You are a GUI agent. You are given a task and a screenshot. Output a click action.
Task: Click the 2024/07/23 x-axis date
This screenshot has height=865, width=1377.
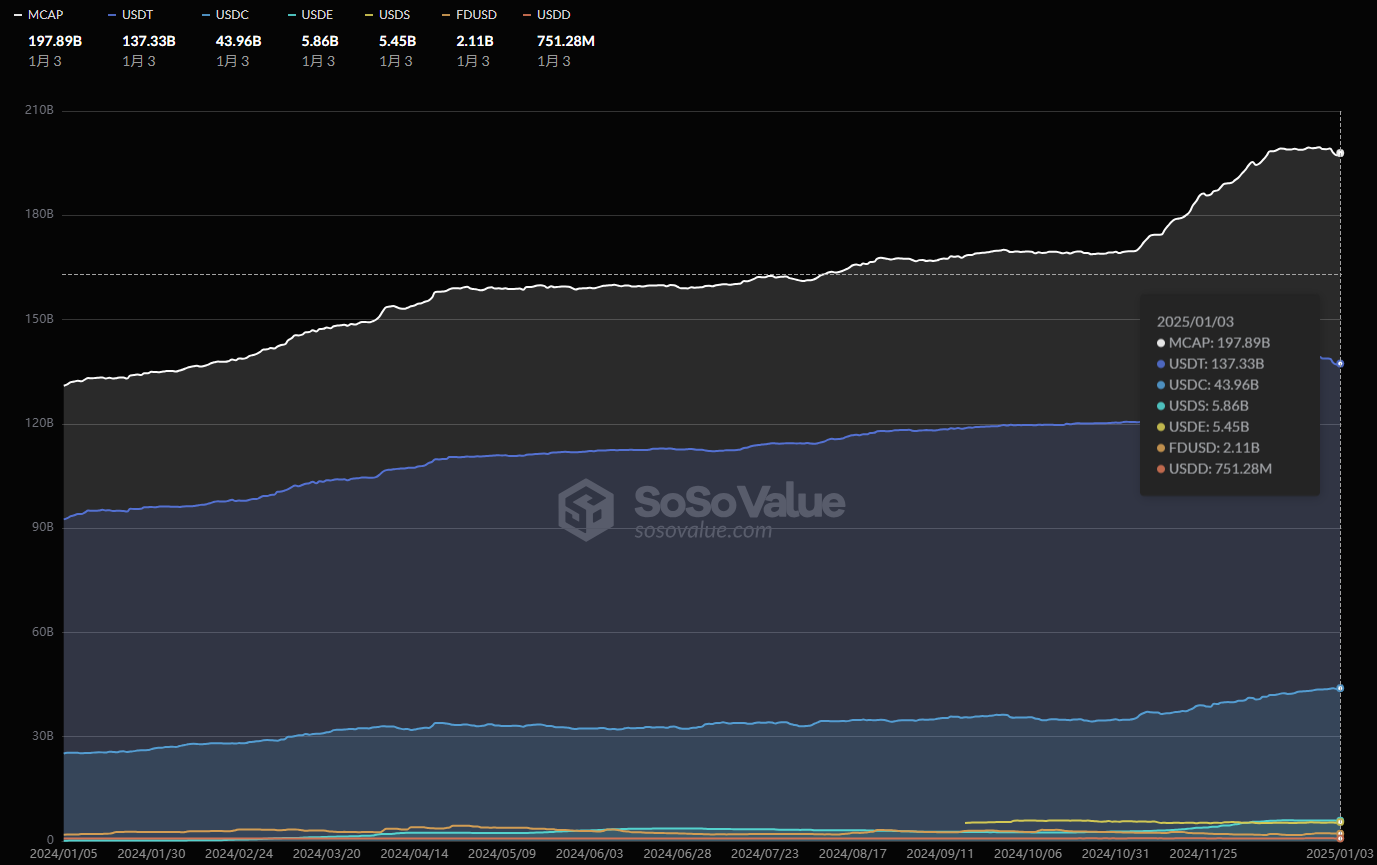click(766, 854)
